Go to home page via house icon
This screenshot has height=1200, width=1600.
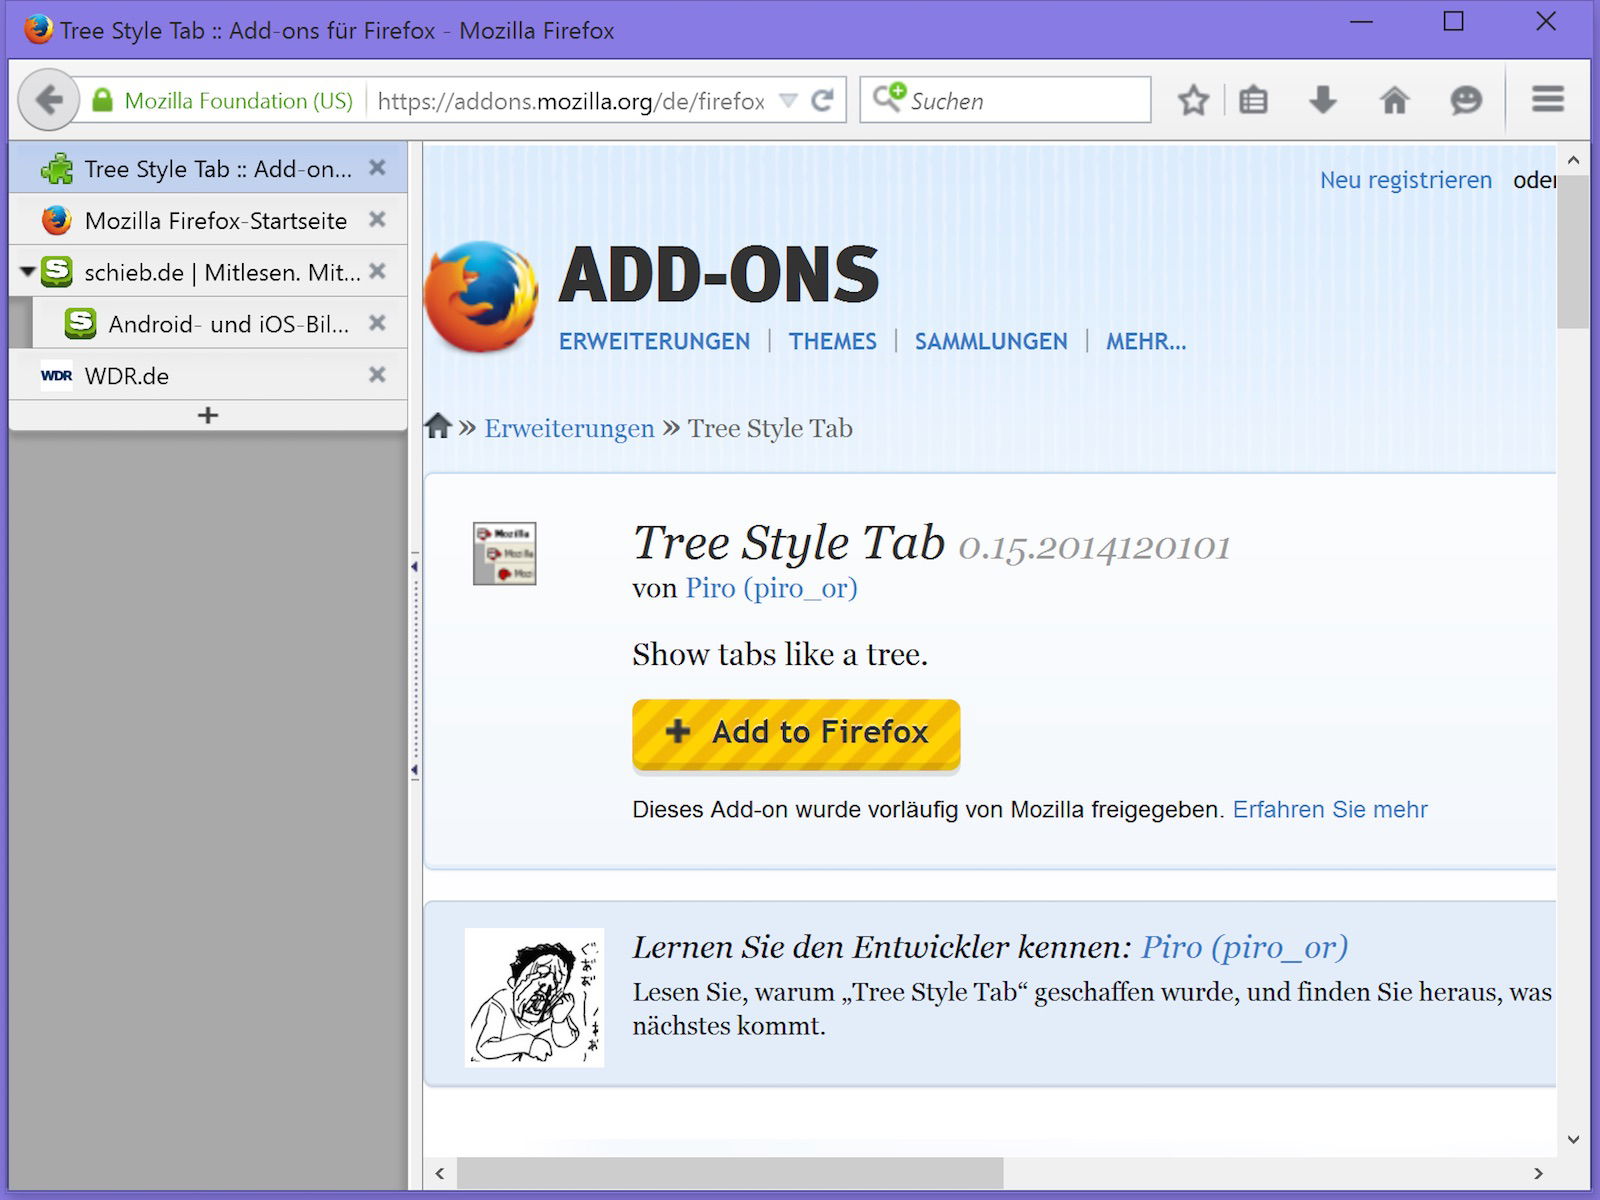1394,100
